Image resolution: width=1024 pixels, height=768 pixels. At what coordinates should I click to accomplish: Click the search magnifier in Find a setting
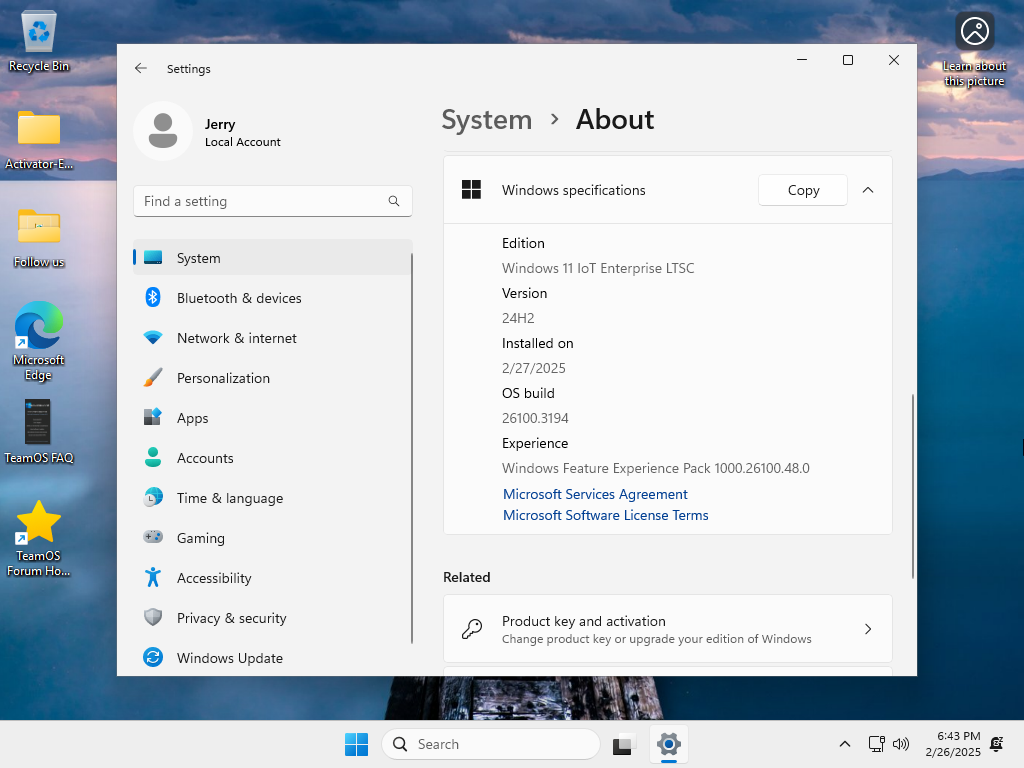(x=394, y=201)
